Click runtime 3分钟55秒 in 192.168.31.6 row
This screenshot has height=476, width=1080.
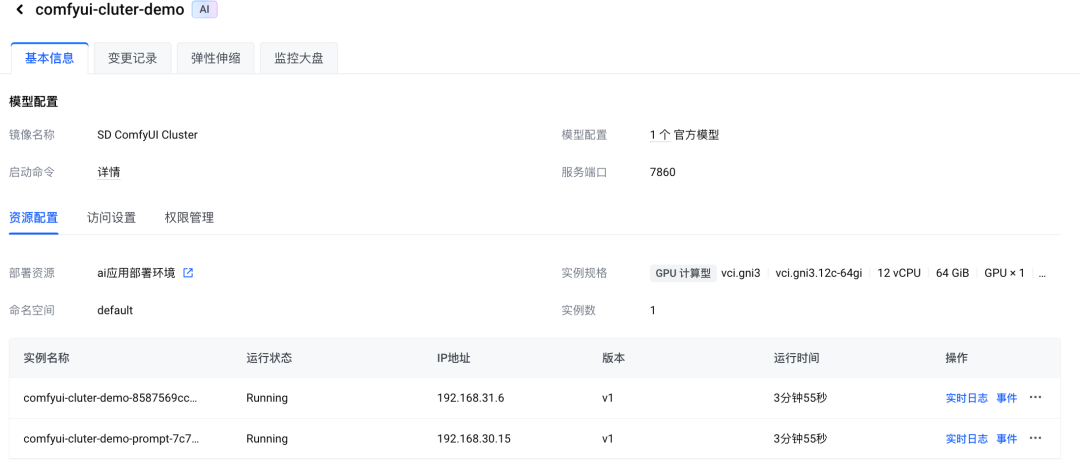click(x=800, y=397)
